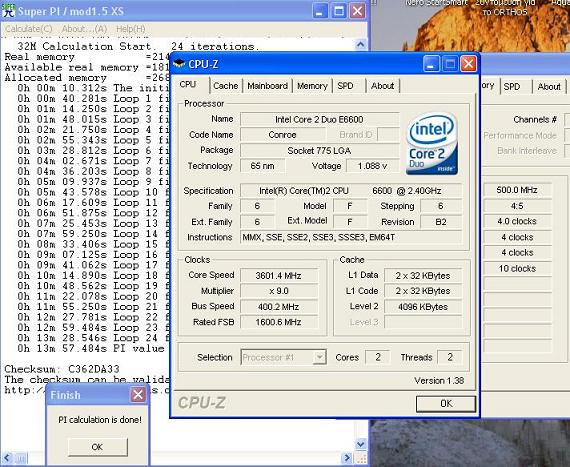
Task: Close the CPU-Z window
Action: pyautogui.click(x=468, y=64)
